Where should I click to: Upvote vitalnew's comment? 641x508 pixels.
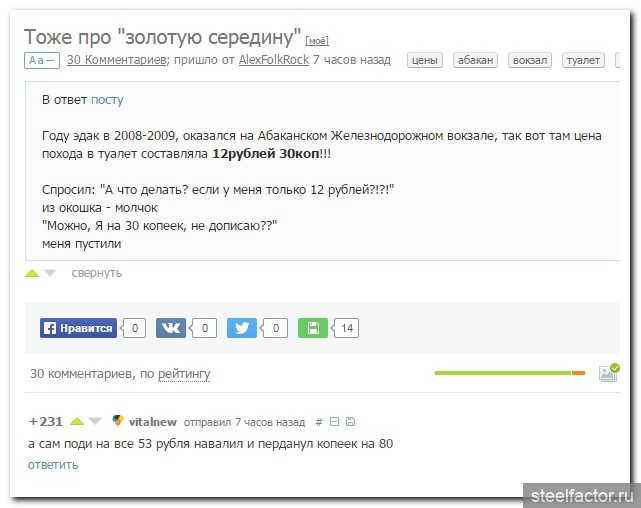coord(76,421)
